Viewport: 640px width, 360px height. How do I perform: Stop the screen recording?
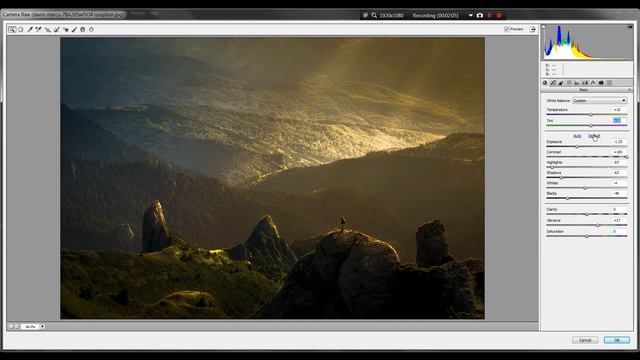499,16
